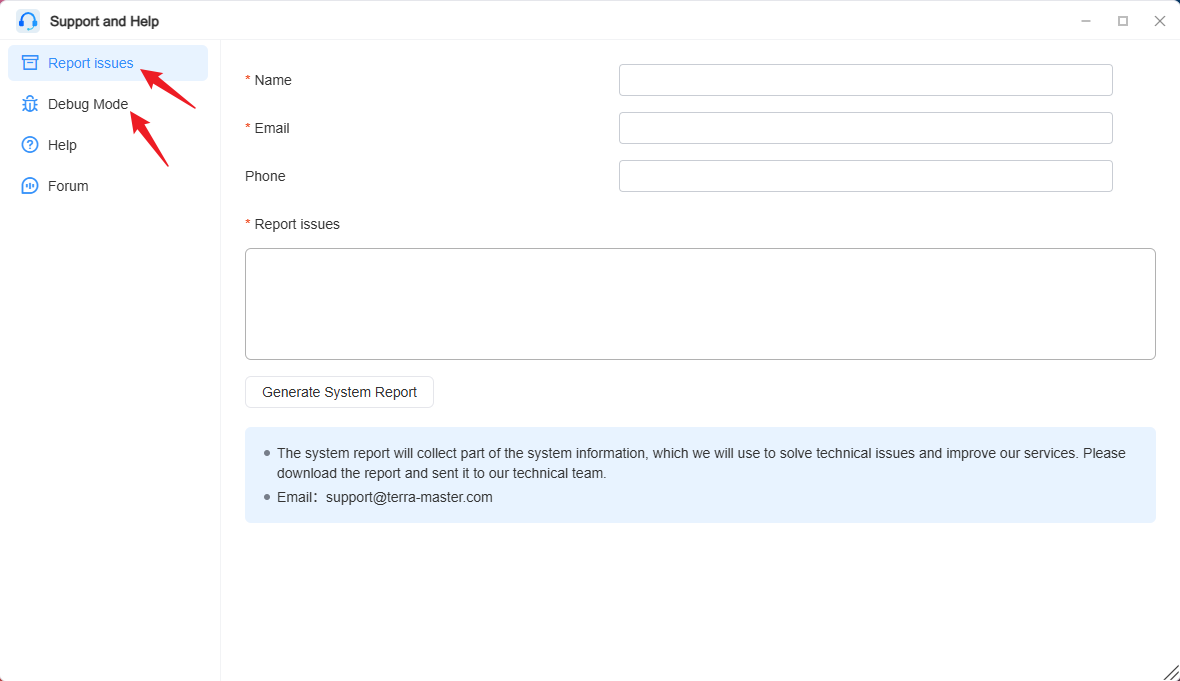Screen dimensions: 1180x681
Task: Close the Support and Help window
Action: (1160, 21)
